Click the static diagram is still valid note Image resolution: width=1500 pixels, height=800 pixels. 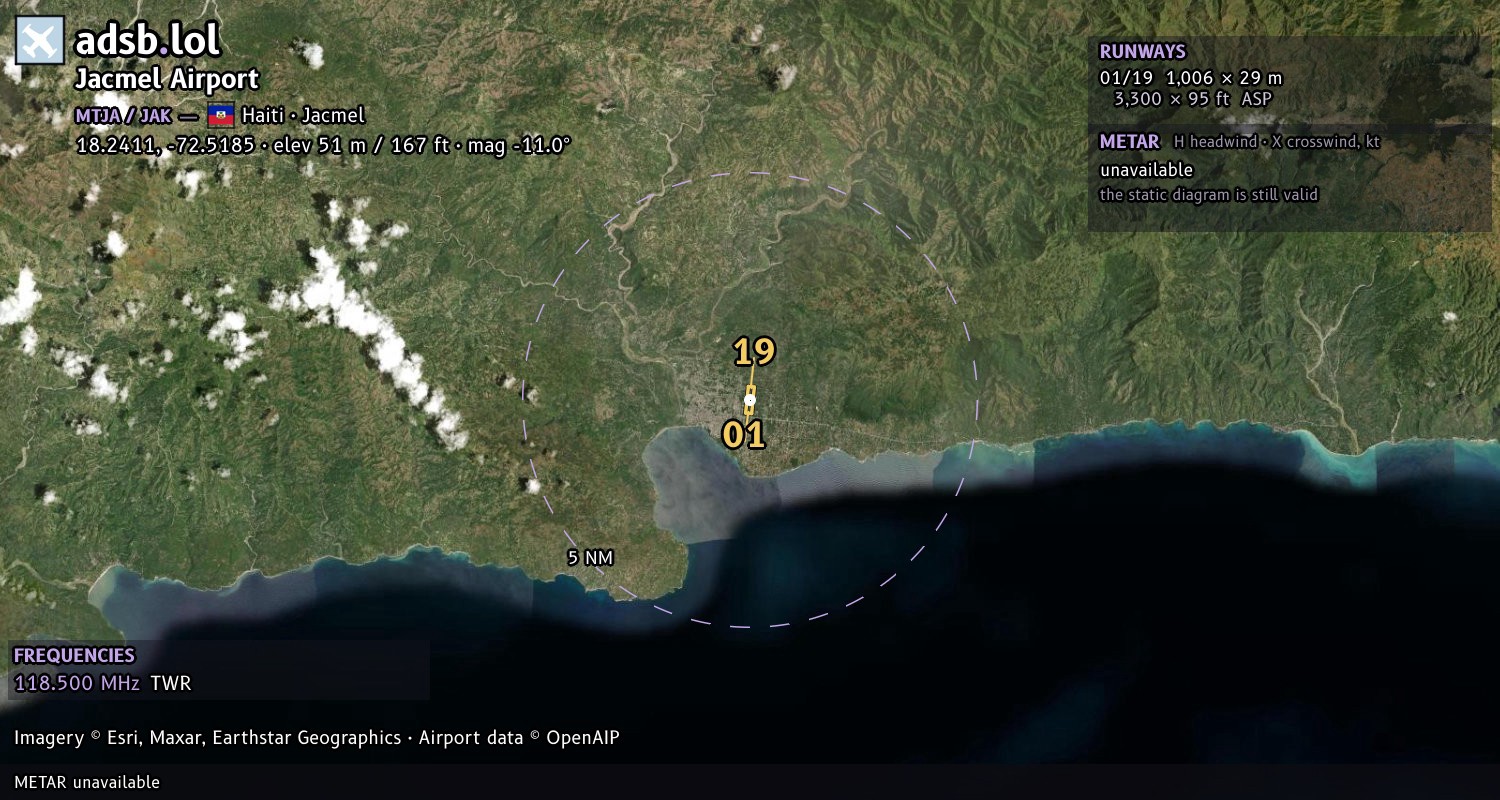[1209, 195]
